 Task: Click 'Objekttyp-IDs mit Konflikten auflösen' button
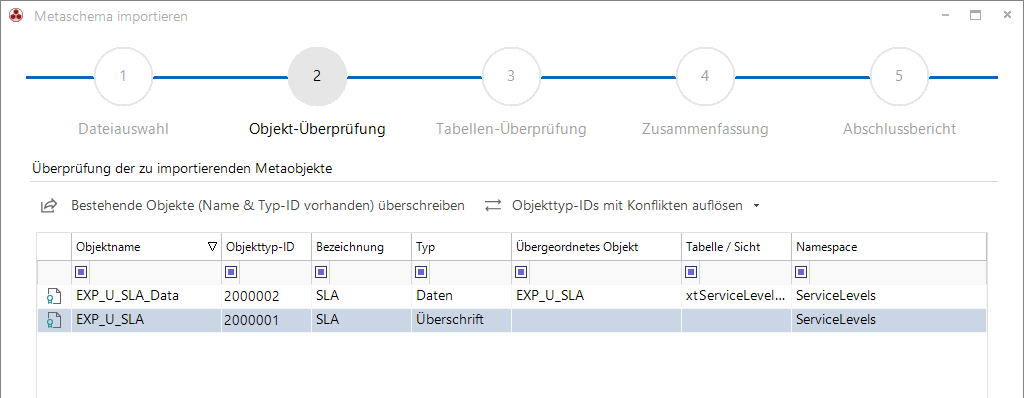coord(614,206)
